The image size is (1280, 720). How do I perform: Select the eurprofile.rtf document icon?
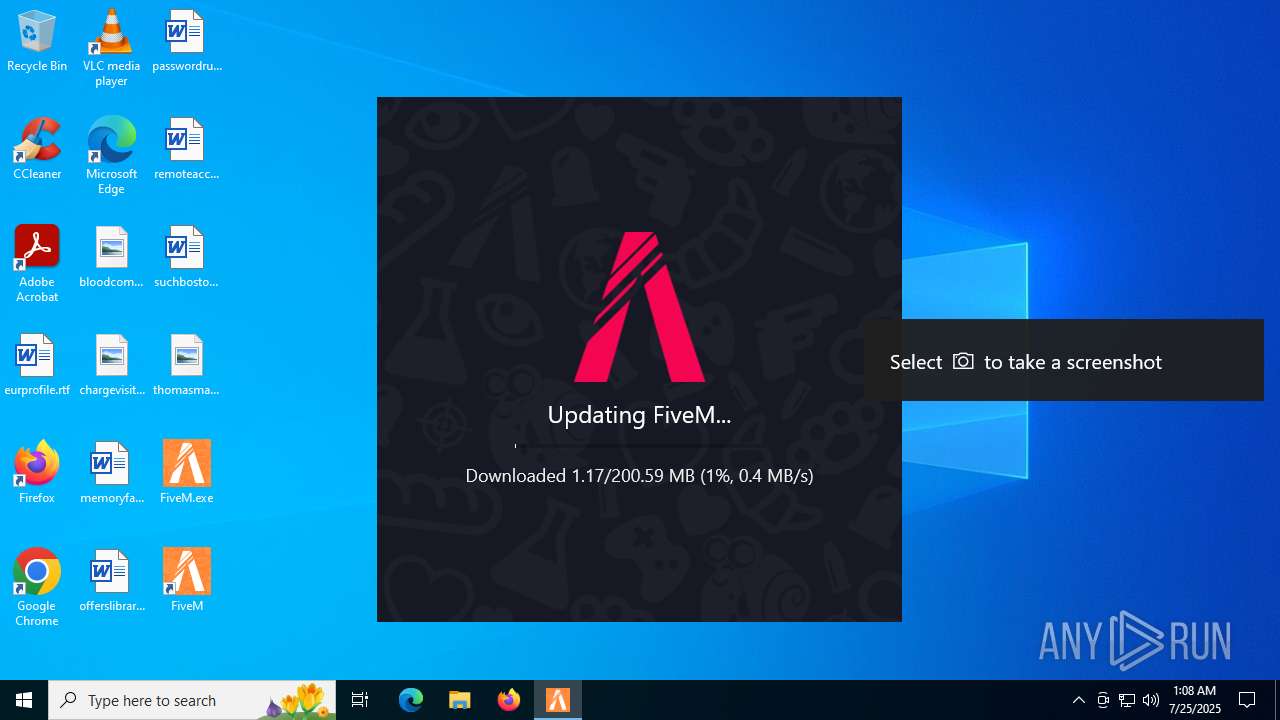tap(37, 365)
